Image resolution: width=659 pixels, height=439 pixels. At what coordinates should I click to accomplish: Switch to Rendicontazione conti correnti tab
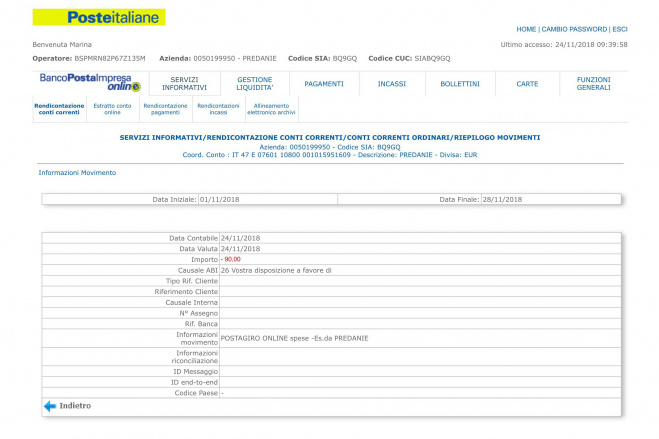coord(57,109)
